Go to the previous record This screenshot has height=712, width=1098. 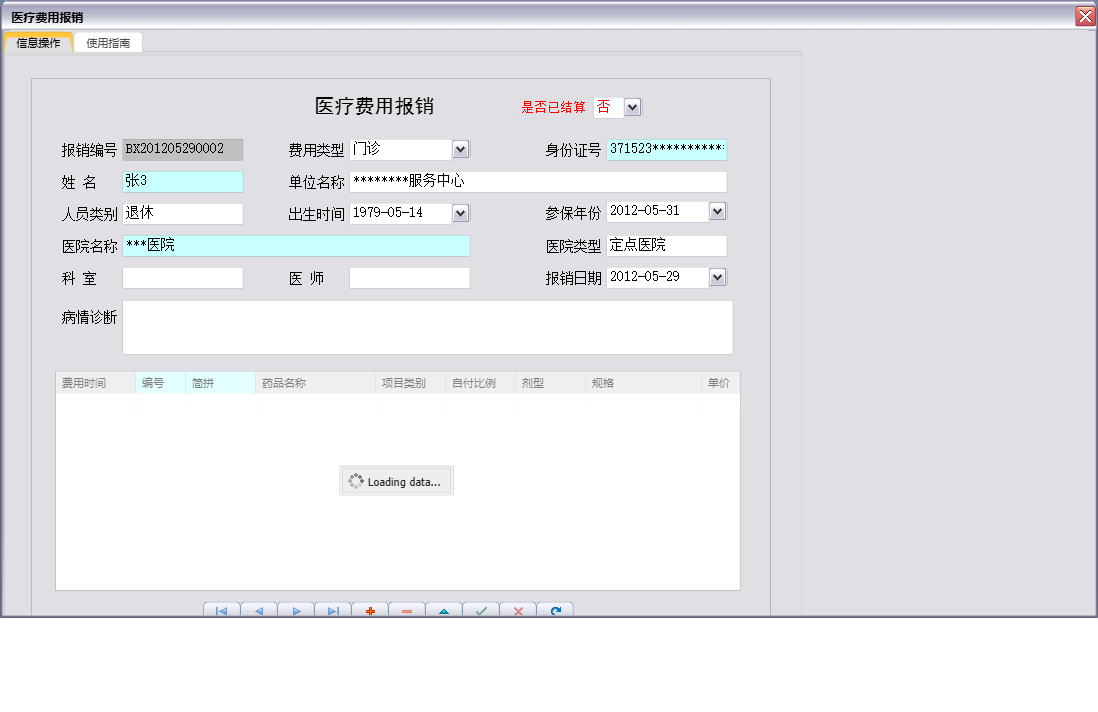point(259,609)
